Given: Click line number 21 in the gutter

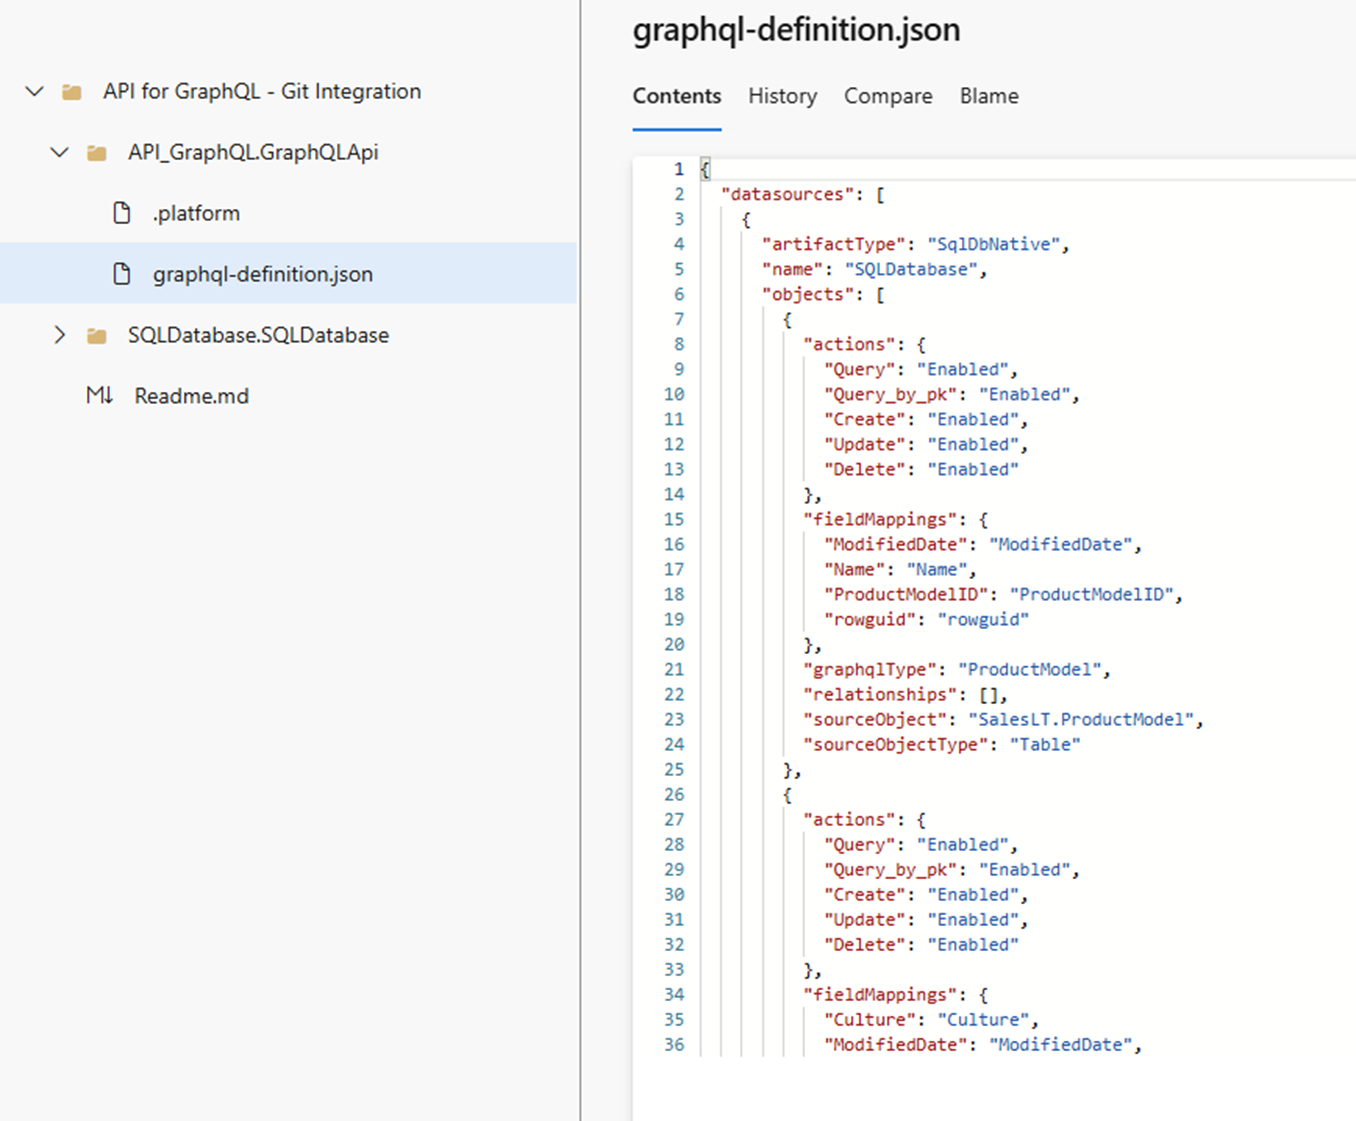Looking at the screenshot, I should point(674,669).
